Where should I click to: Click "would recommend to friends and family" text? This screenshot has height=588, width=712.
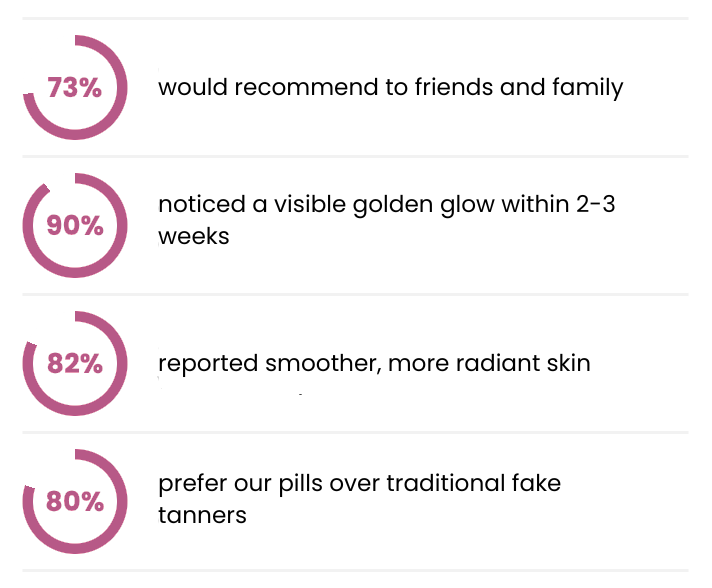click(390, 87)
